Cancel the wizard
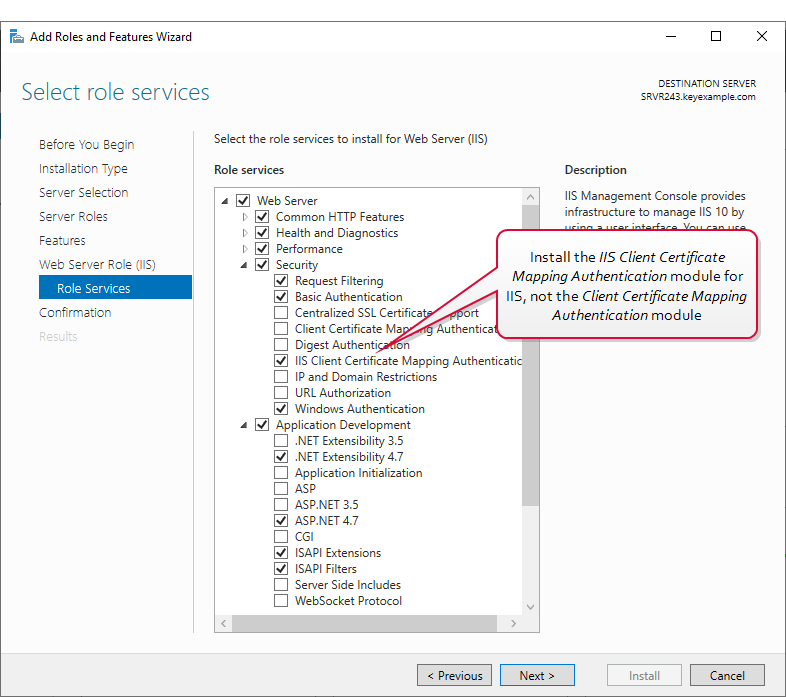This screenshot has width=786, height=697. click(727, 675)
